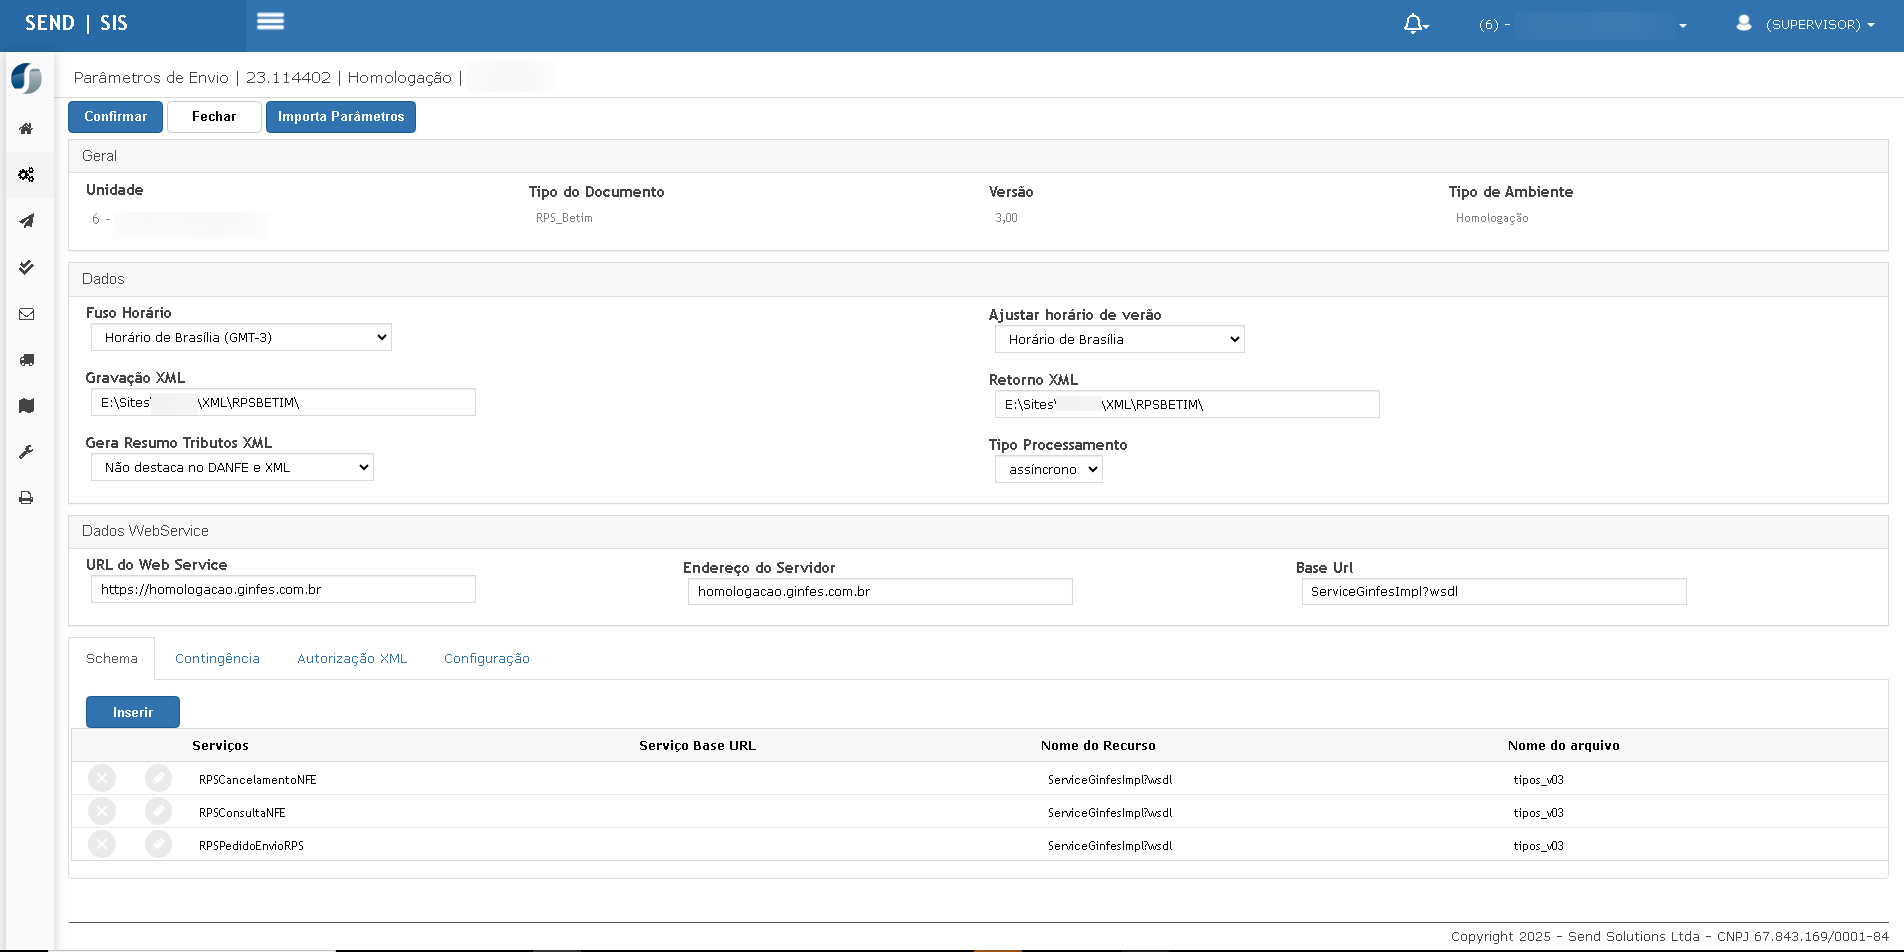Viewport: 1904px width, 952px height.
Task: Open the Fuso Horário dropdown
Action: point(241,337)
